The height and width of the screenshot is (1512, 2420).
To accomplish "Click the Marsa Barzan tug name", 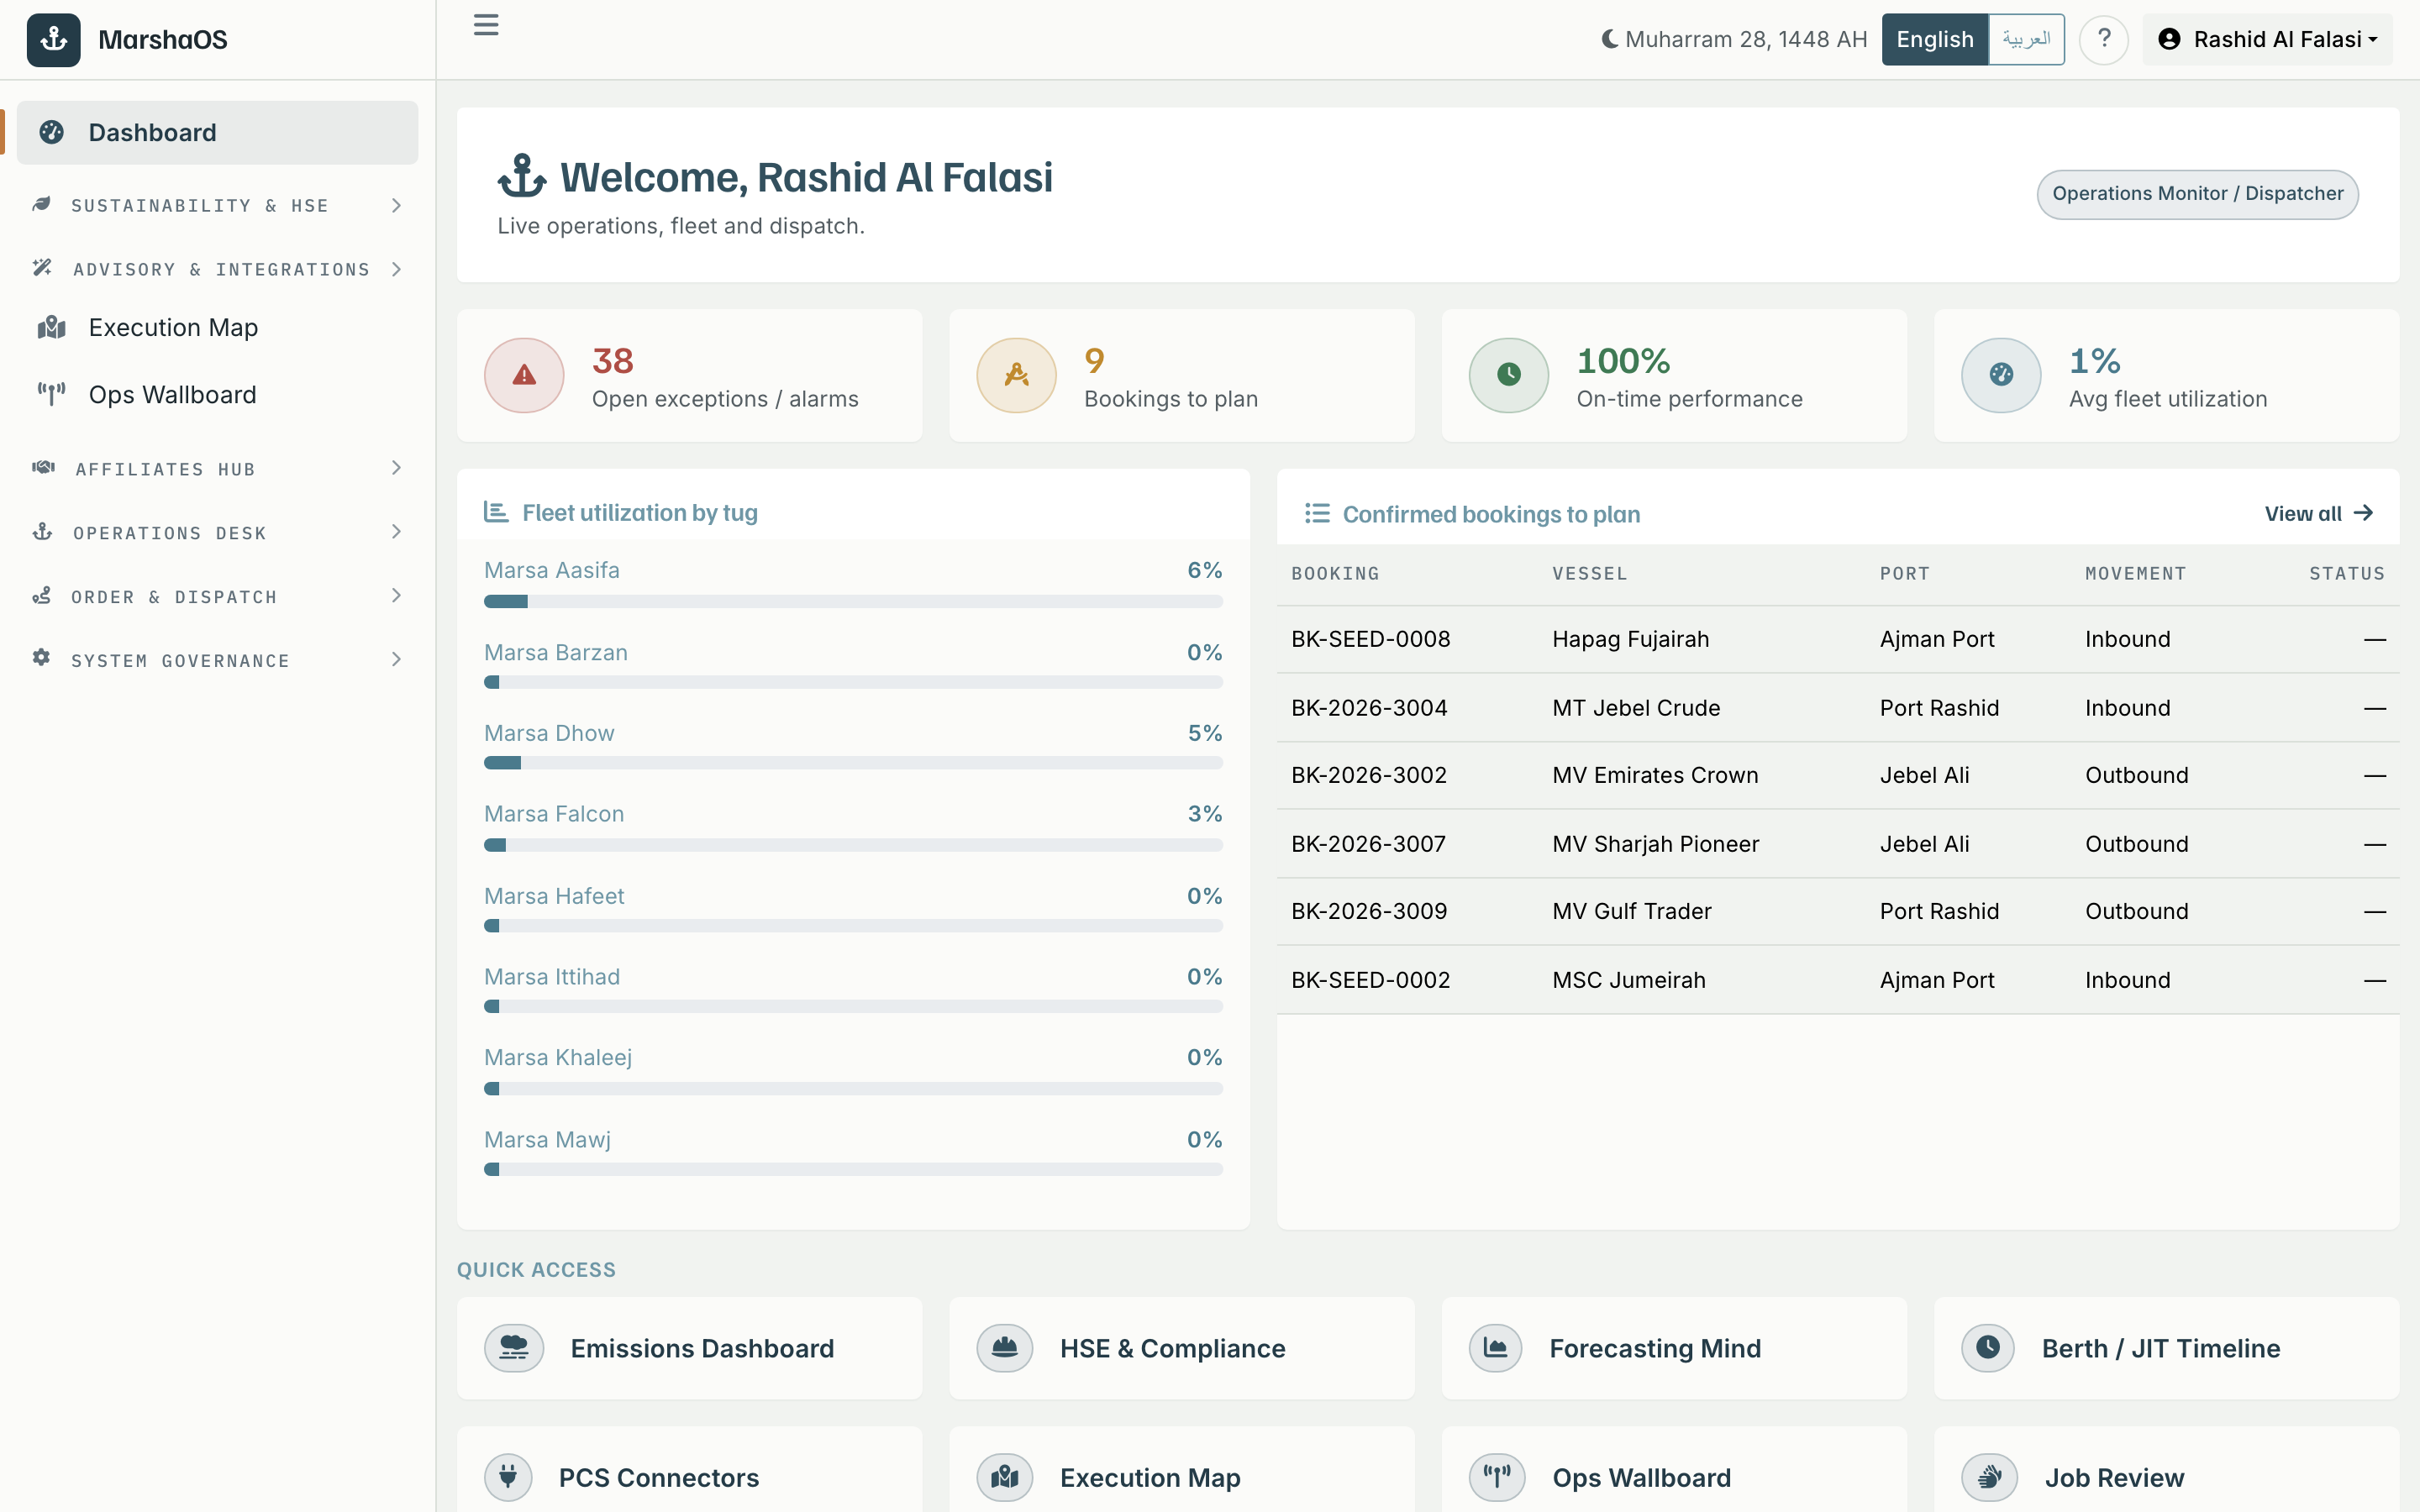I will (x=556, y=652).
